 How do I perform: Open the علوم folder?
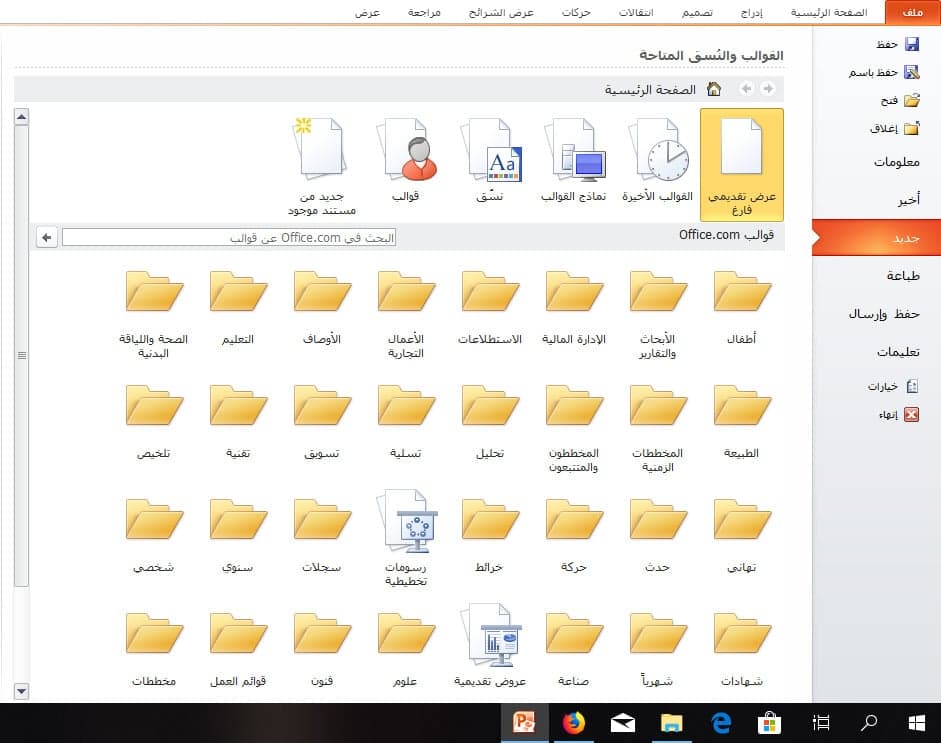(406, 649)
